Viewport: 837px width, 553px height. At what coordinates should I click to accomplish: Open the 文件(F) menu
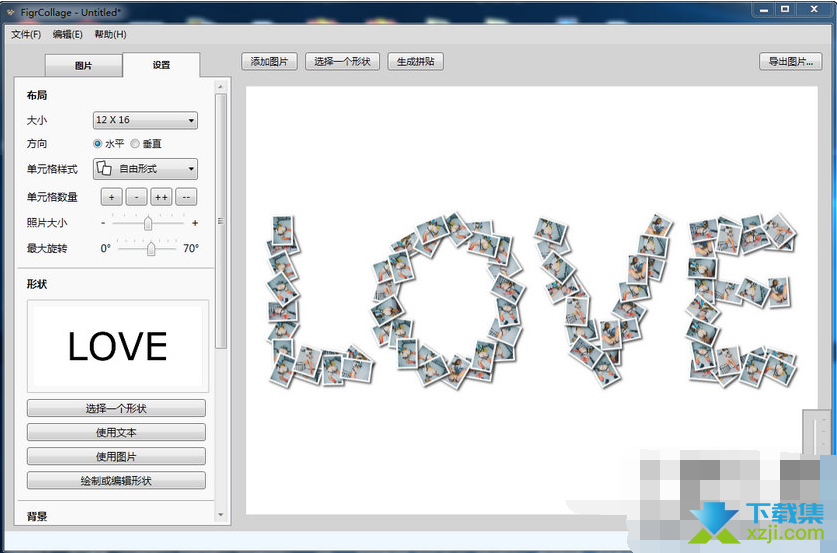(x=26, y=34)
